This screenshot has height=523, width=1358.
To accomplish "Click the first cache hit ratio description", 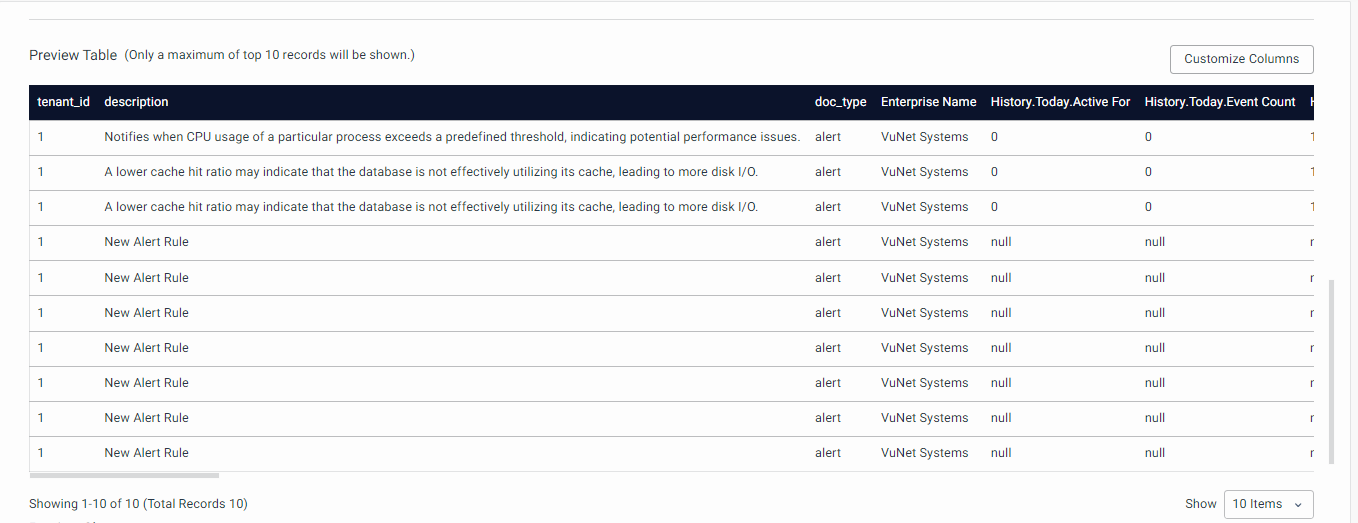I will point(431,172).
